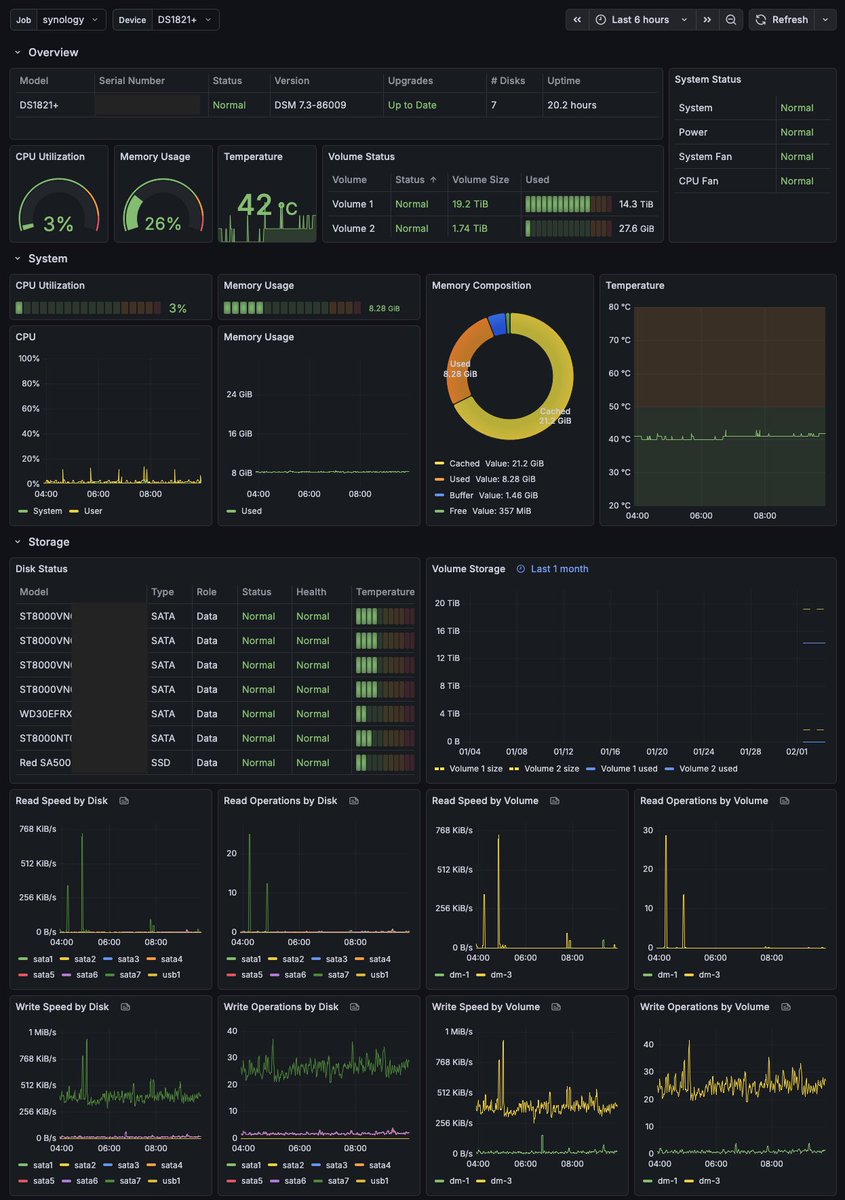Open the Memory Composition panel title menu
The image size is (845, 1200).
481,285
